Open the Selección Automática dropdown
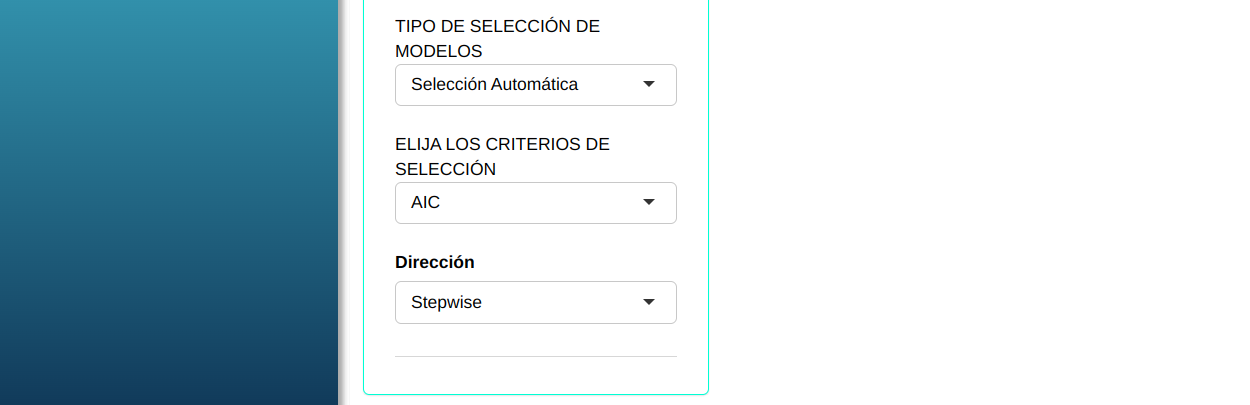The width and height of the screenshot is (1250, 405). (535, 85)
